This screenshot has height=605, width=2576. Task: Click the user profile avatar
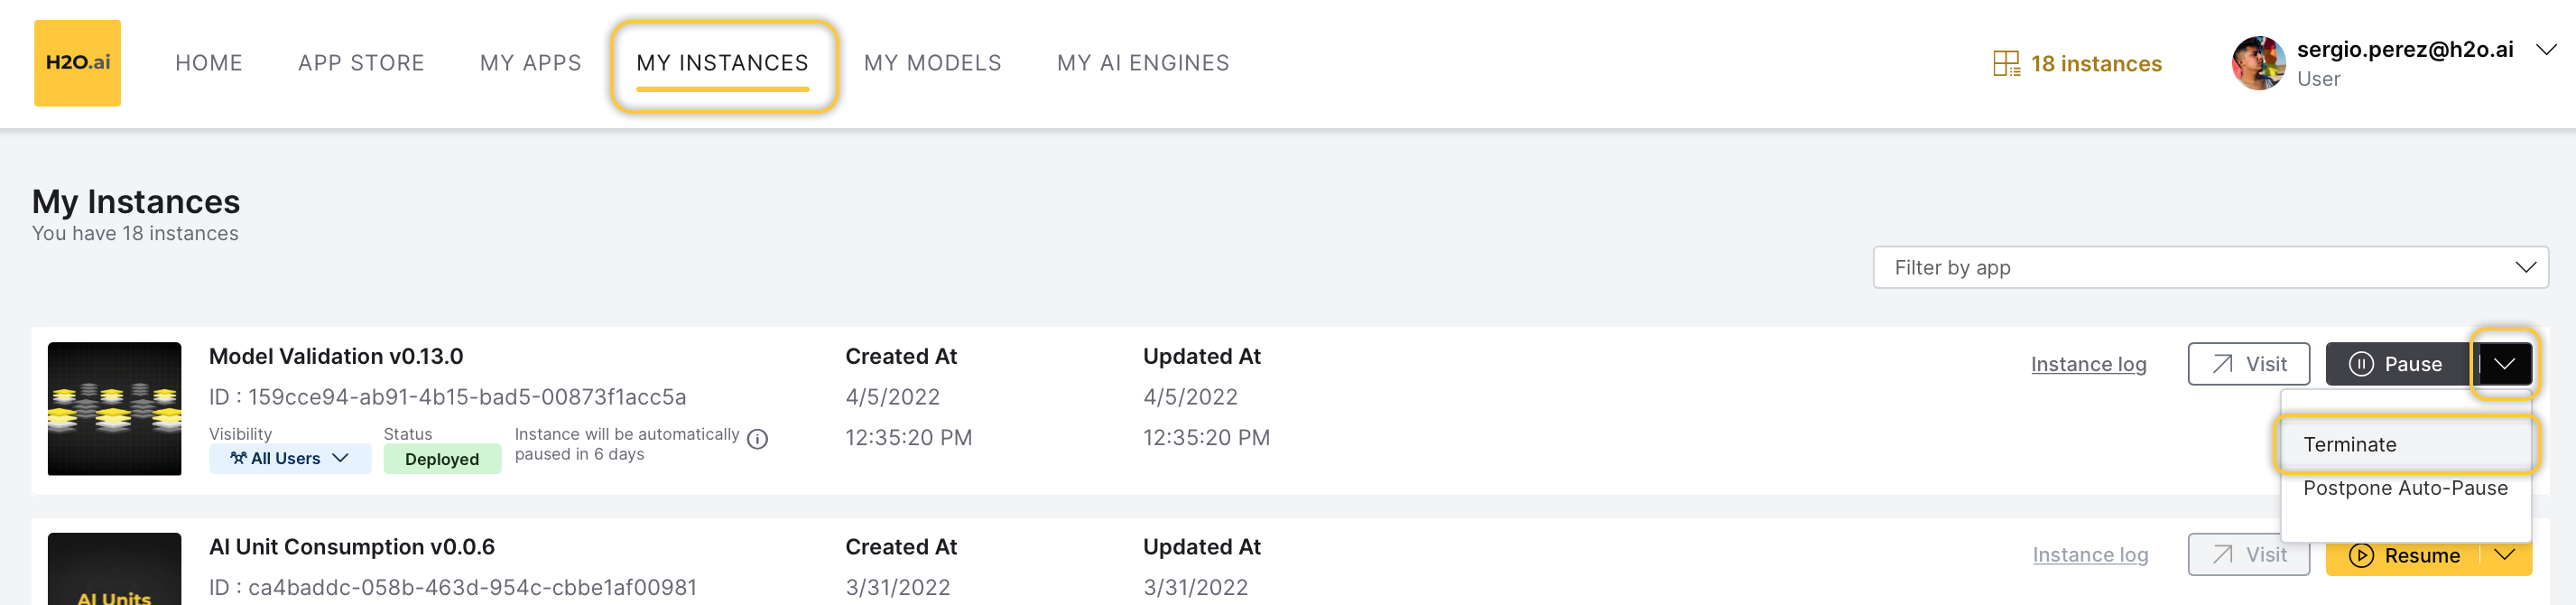pos(2257,63)
